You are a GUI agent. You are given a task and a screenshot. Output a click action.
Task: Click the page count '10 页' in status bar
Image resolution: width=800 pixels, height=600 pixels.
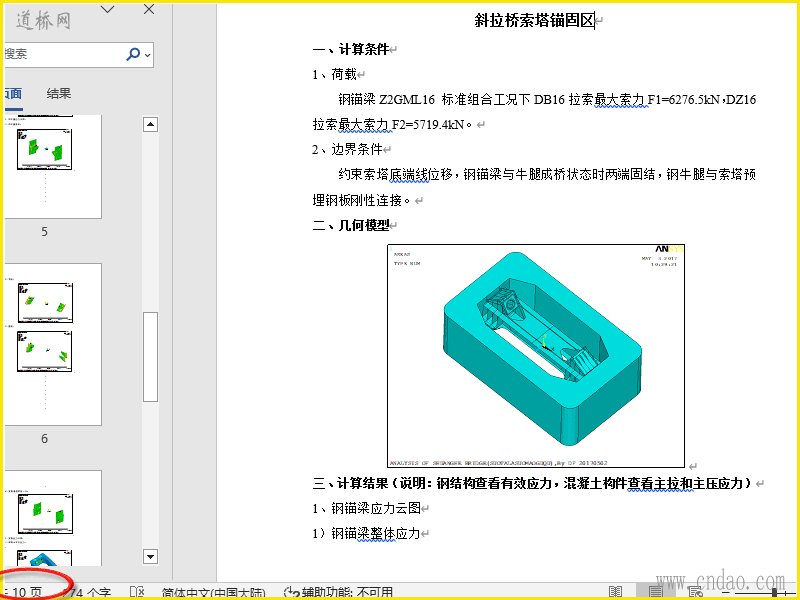(27, 592)
